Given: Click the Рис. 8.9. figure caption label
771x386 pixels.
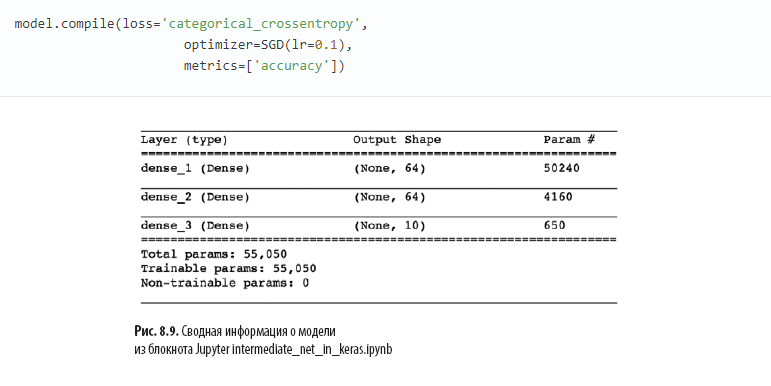Looking at the screenshot, I should tap(156, 331).
